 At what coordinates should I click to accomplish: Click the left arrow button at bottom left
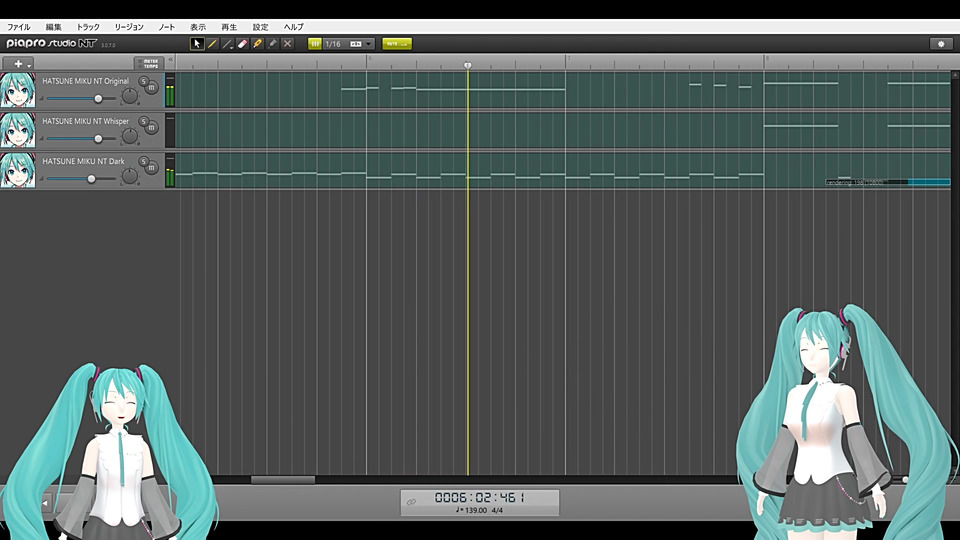(45, 503)
